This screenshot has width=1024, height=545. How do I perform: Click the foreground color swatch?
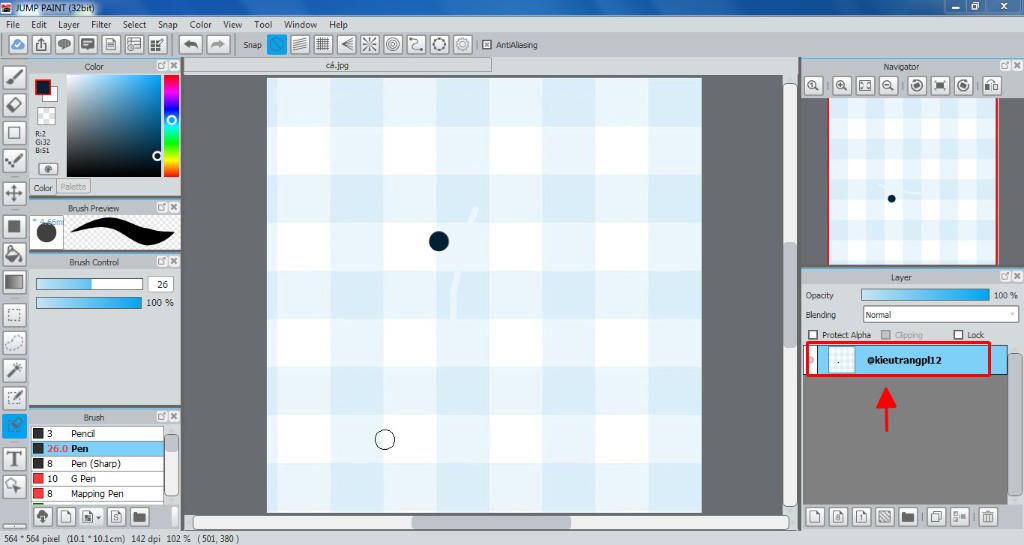tap(43, 87)
